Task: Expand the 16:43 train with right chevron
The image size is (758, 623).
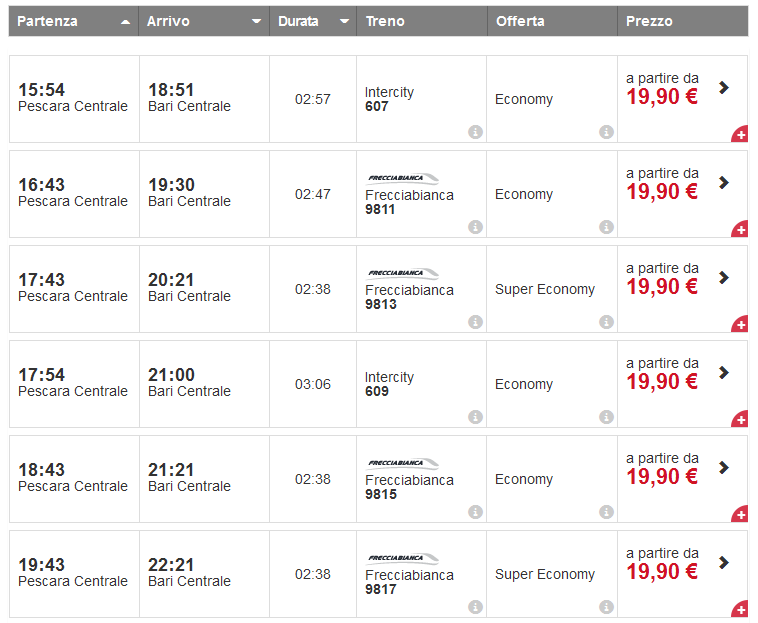Action: point(724,182)
